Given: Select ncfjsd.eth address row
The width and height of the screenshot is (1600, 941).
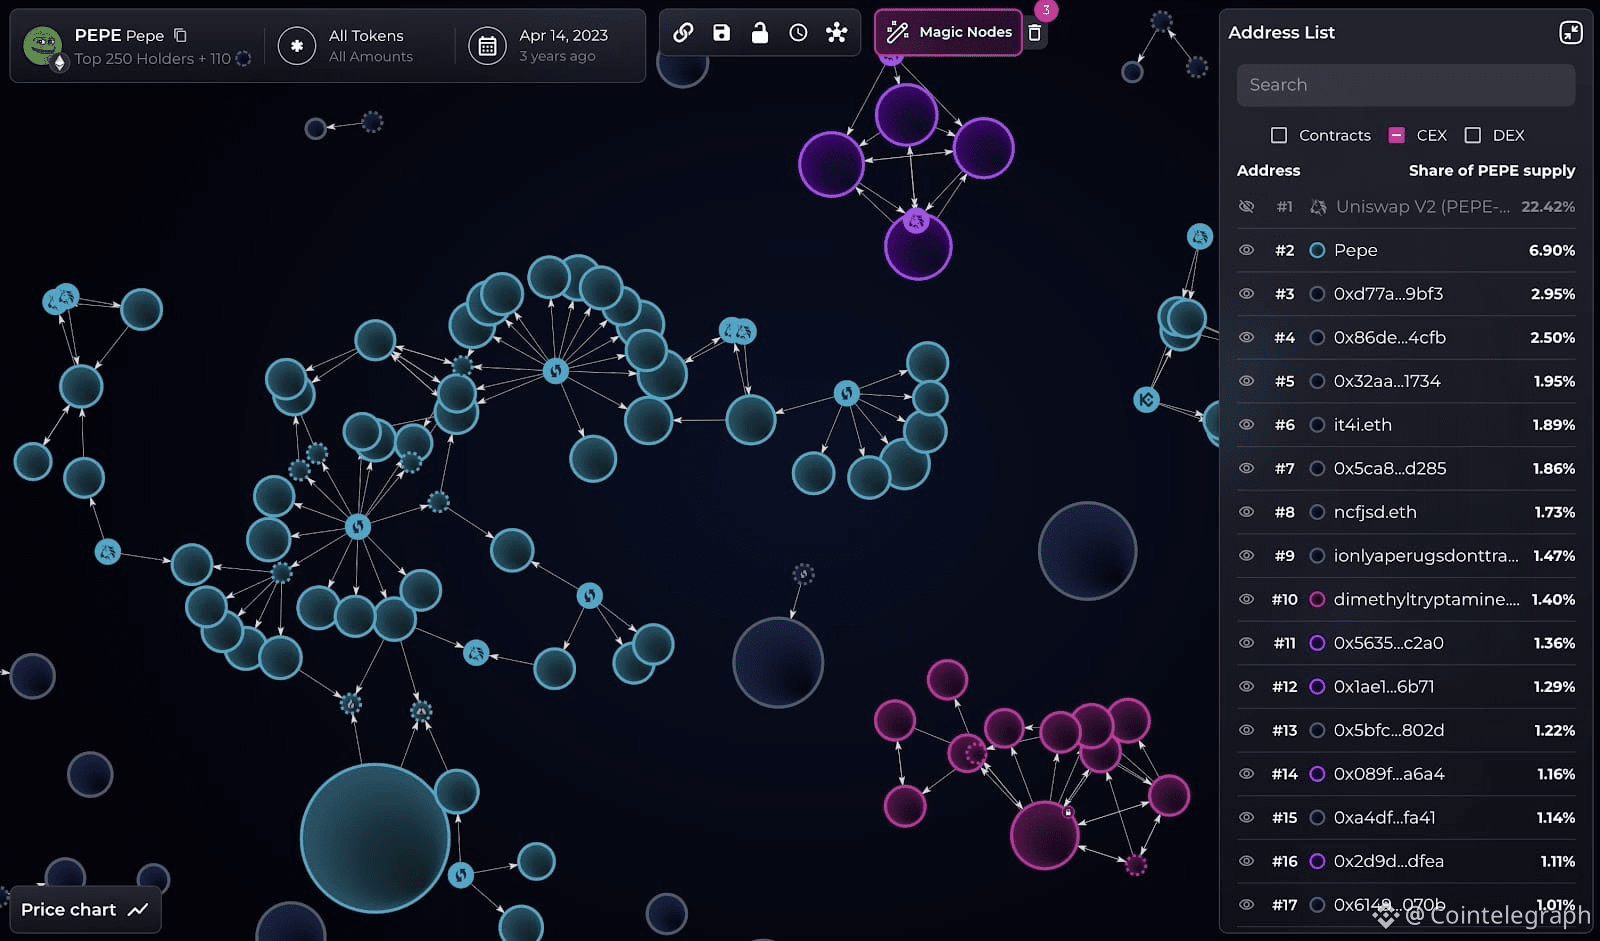Looking at the screenshot, I should pyautogui.click(x=1374, y=512).
